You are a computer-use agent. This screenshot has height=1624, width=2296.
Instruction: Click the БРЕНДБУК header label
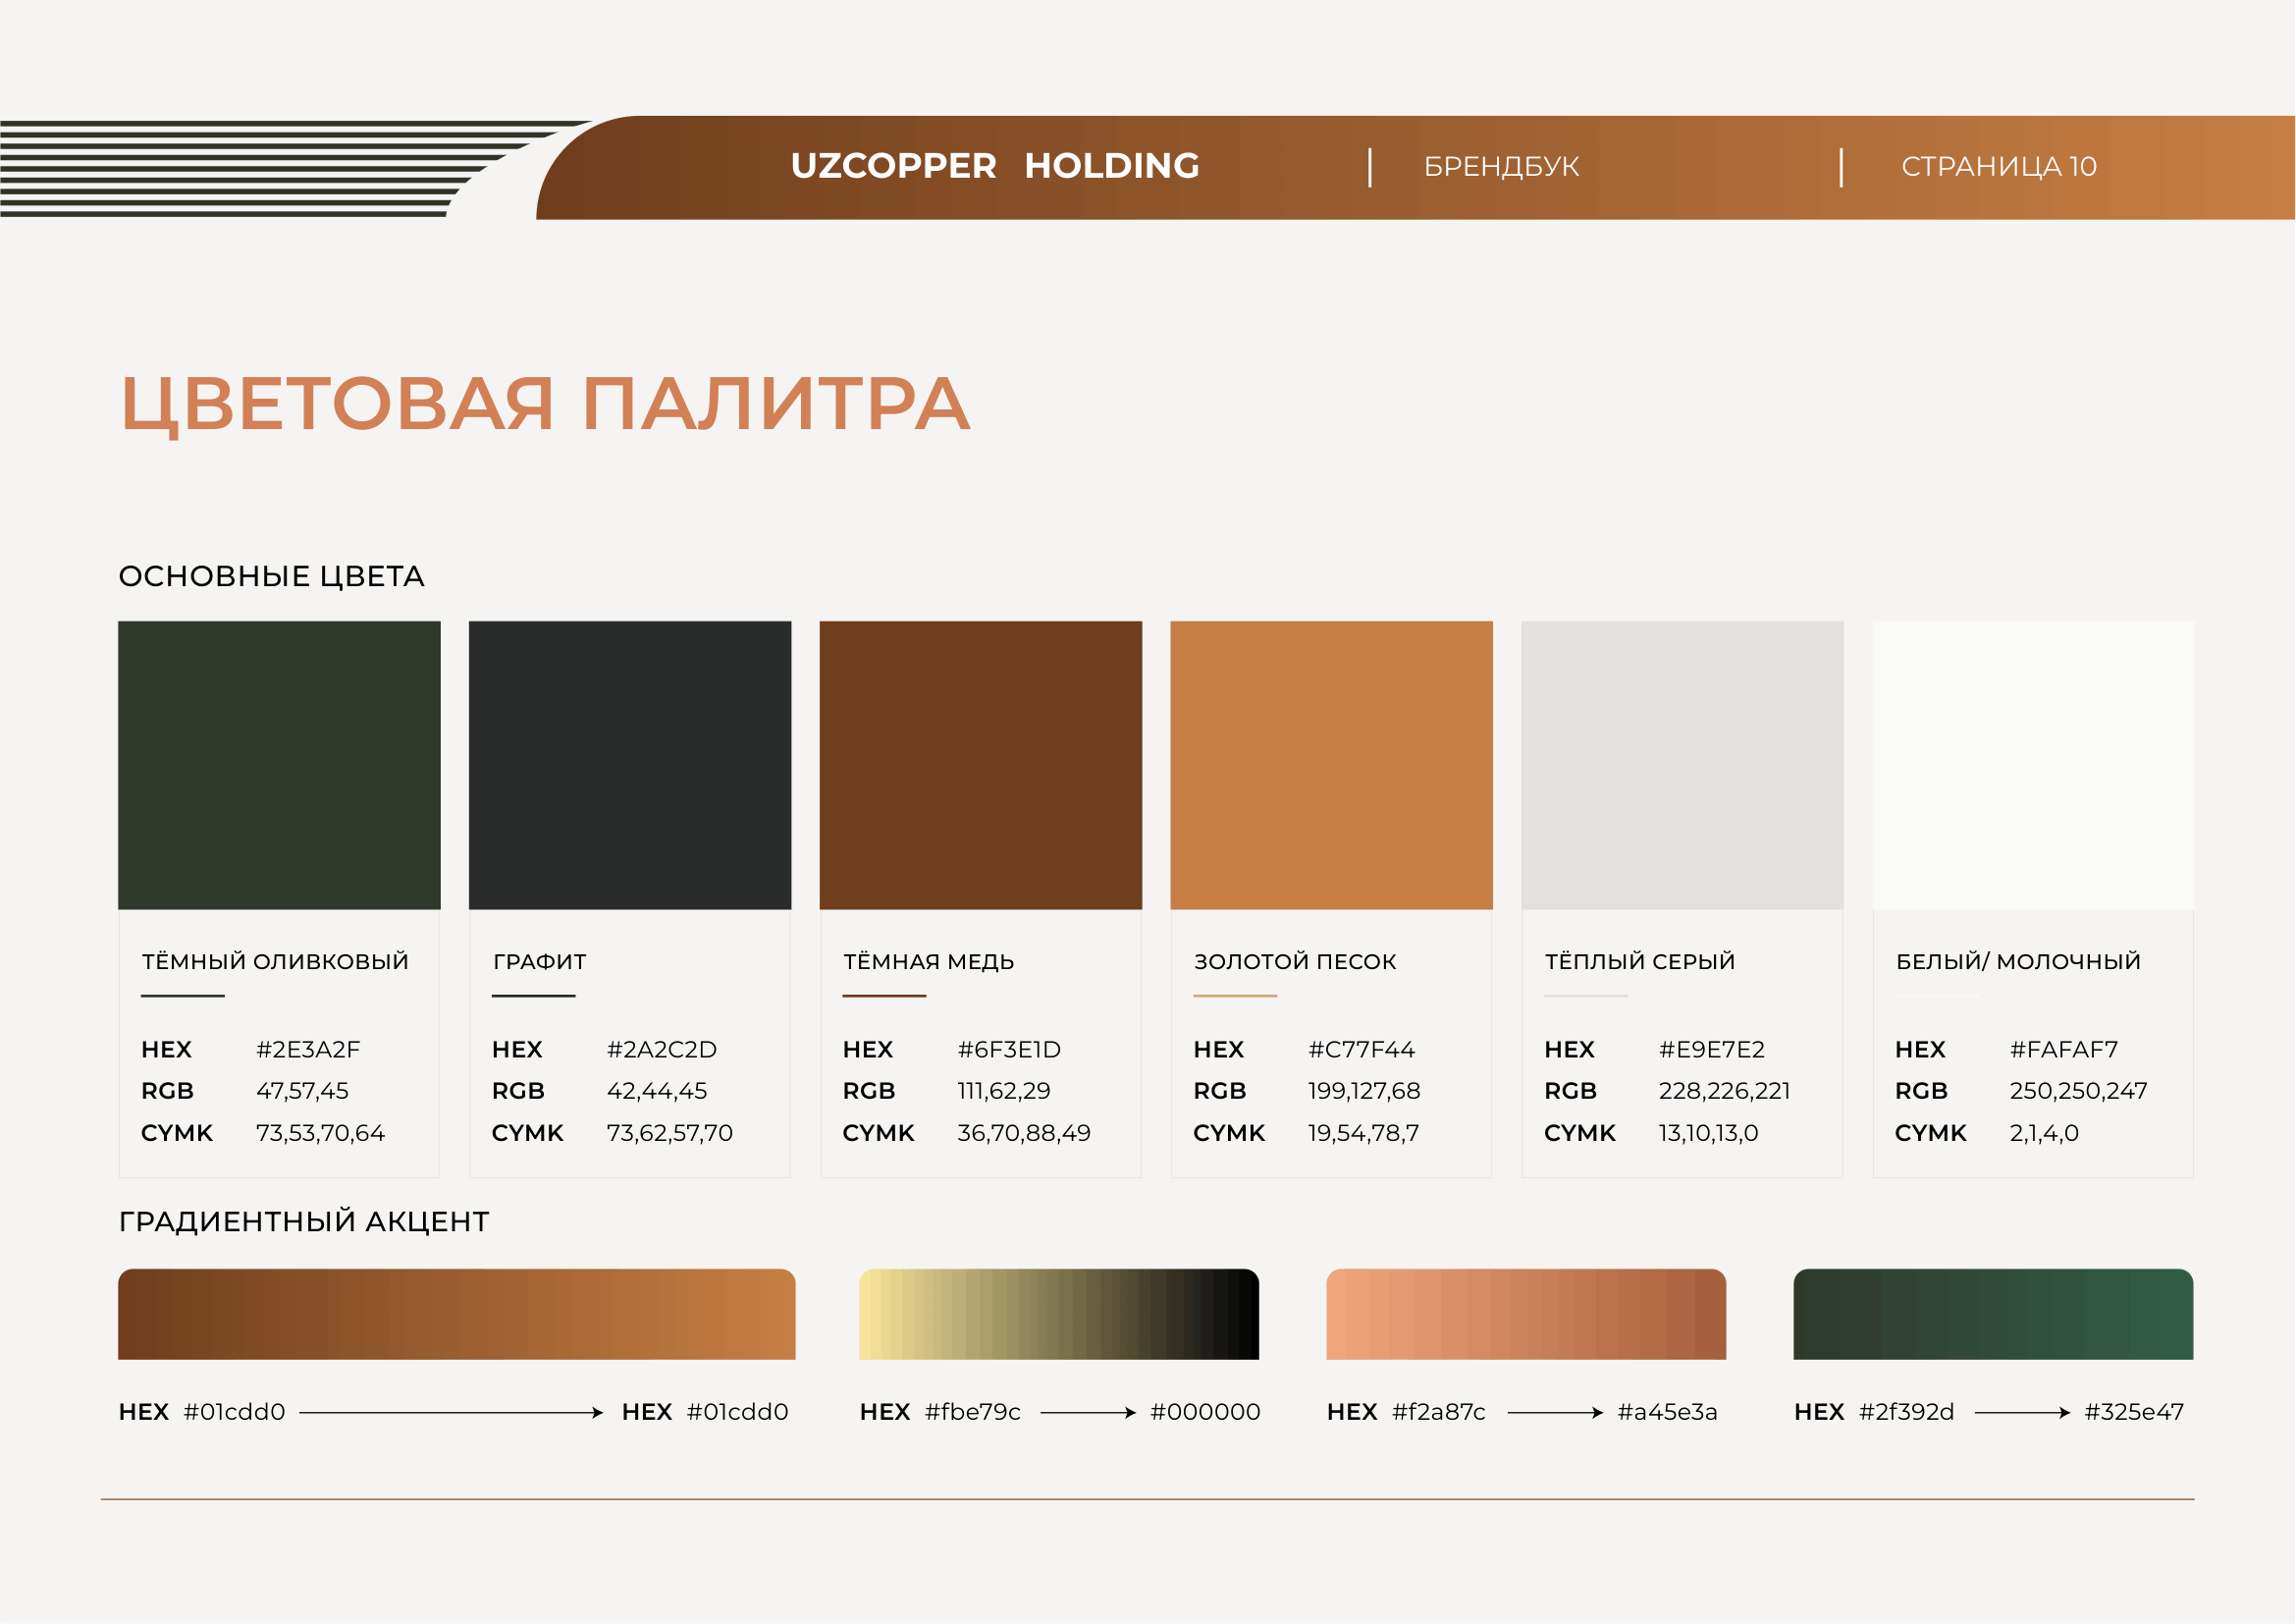1502,167
